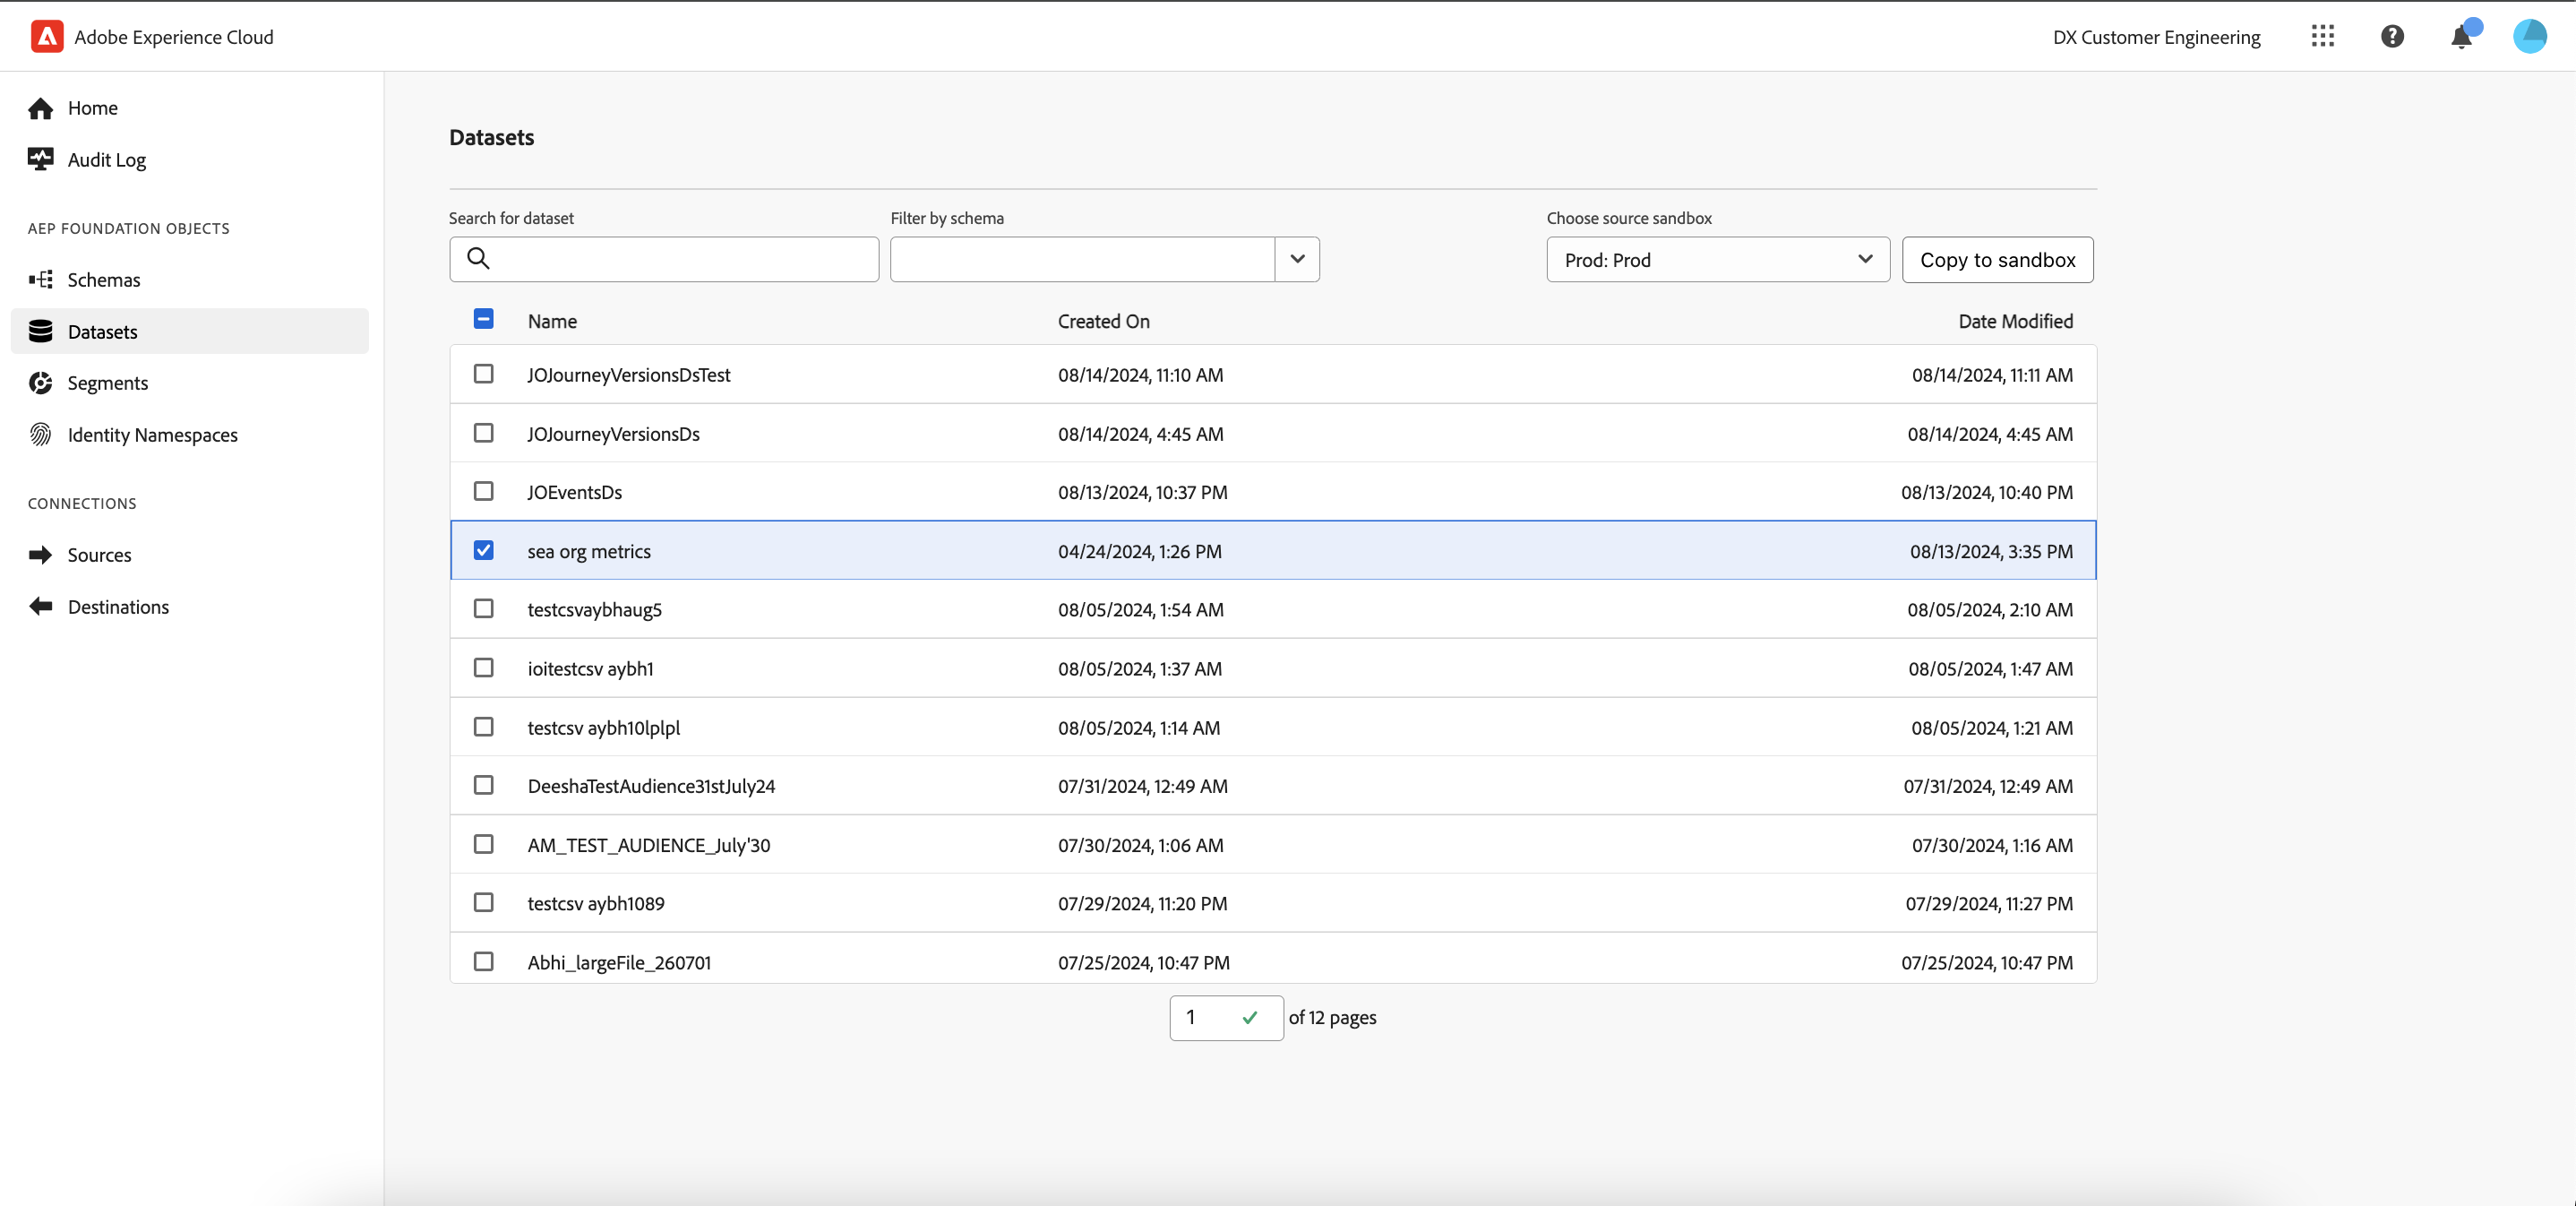
Task: Sort by Date Modified column header
Action: point(2015,321)
